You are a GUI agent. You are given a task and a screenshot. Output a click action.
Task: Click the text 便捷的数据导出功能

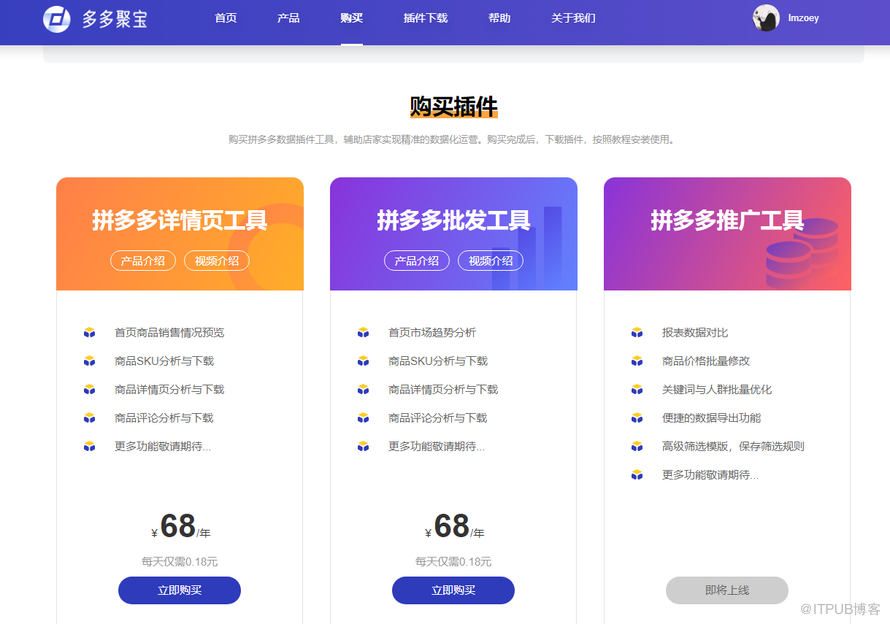pyautogui.click(x=711, y=418)
